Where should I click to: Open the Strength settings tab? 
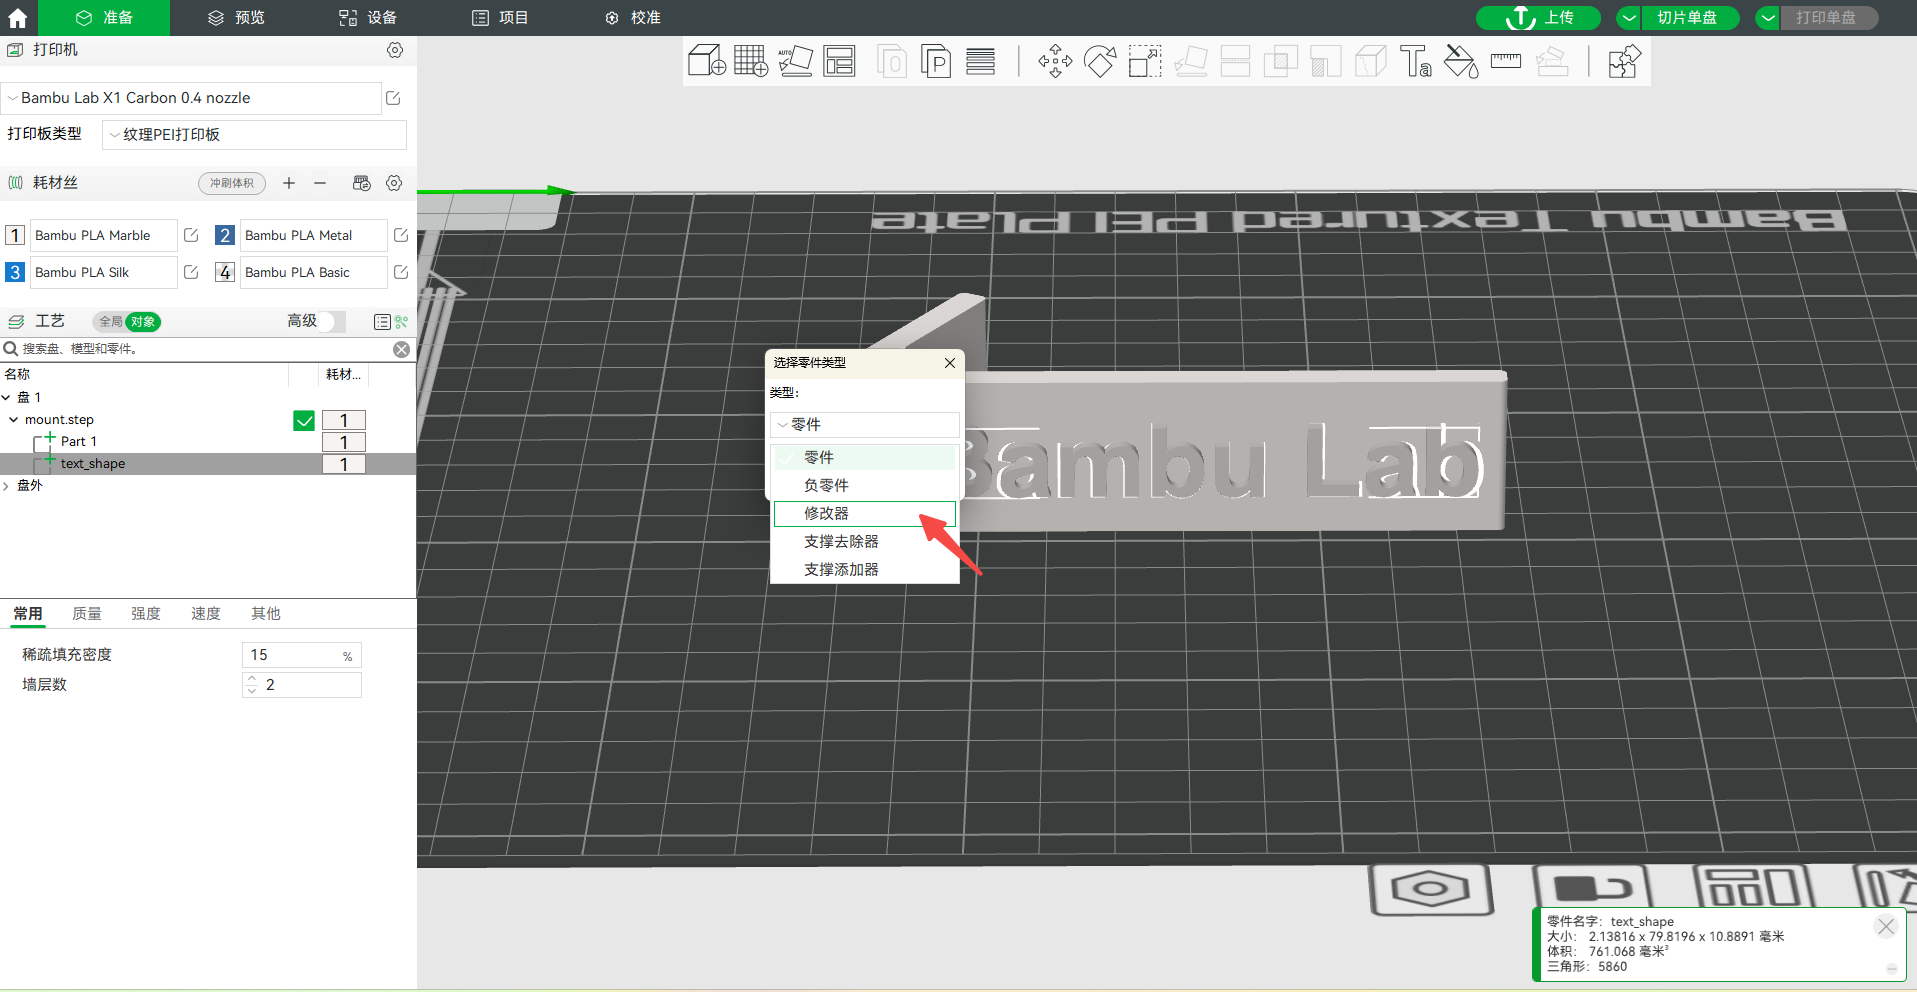(146, 614)
